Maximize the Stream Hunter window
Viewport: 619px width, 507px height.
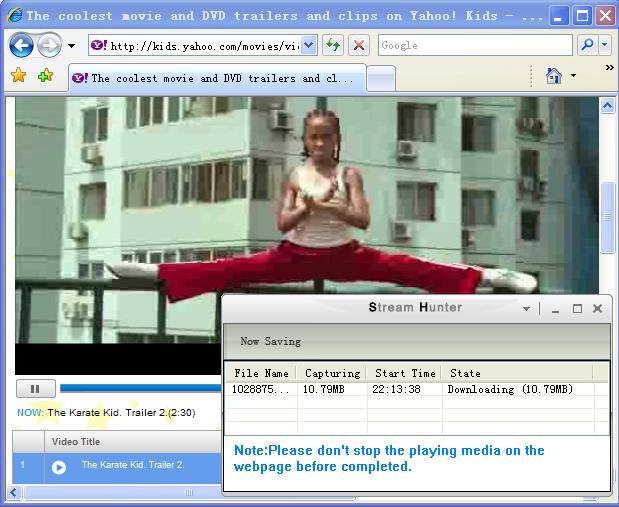click(577, 308)
